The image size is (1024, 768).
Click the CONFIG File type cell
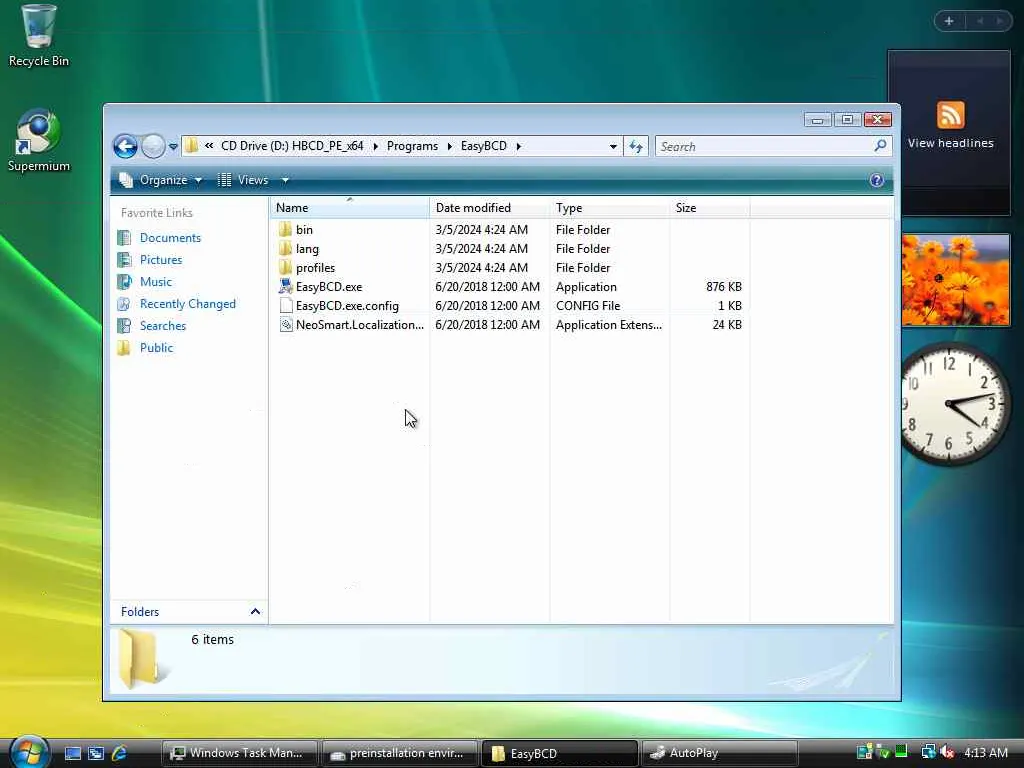(588, 306)
